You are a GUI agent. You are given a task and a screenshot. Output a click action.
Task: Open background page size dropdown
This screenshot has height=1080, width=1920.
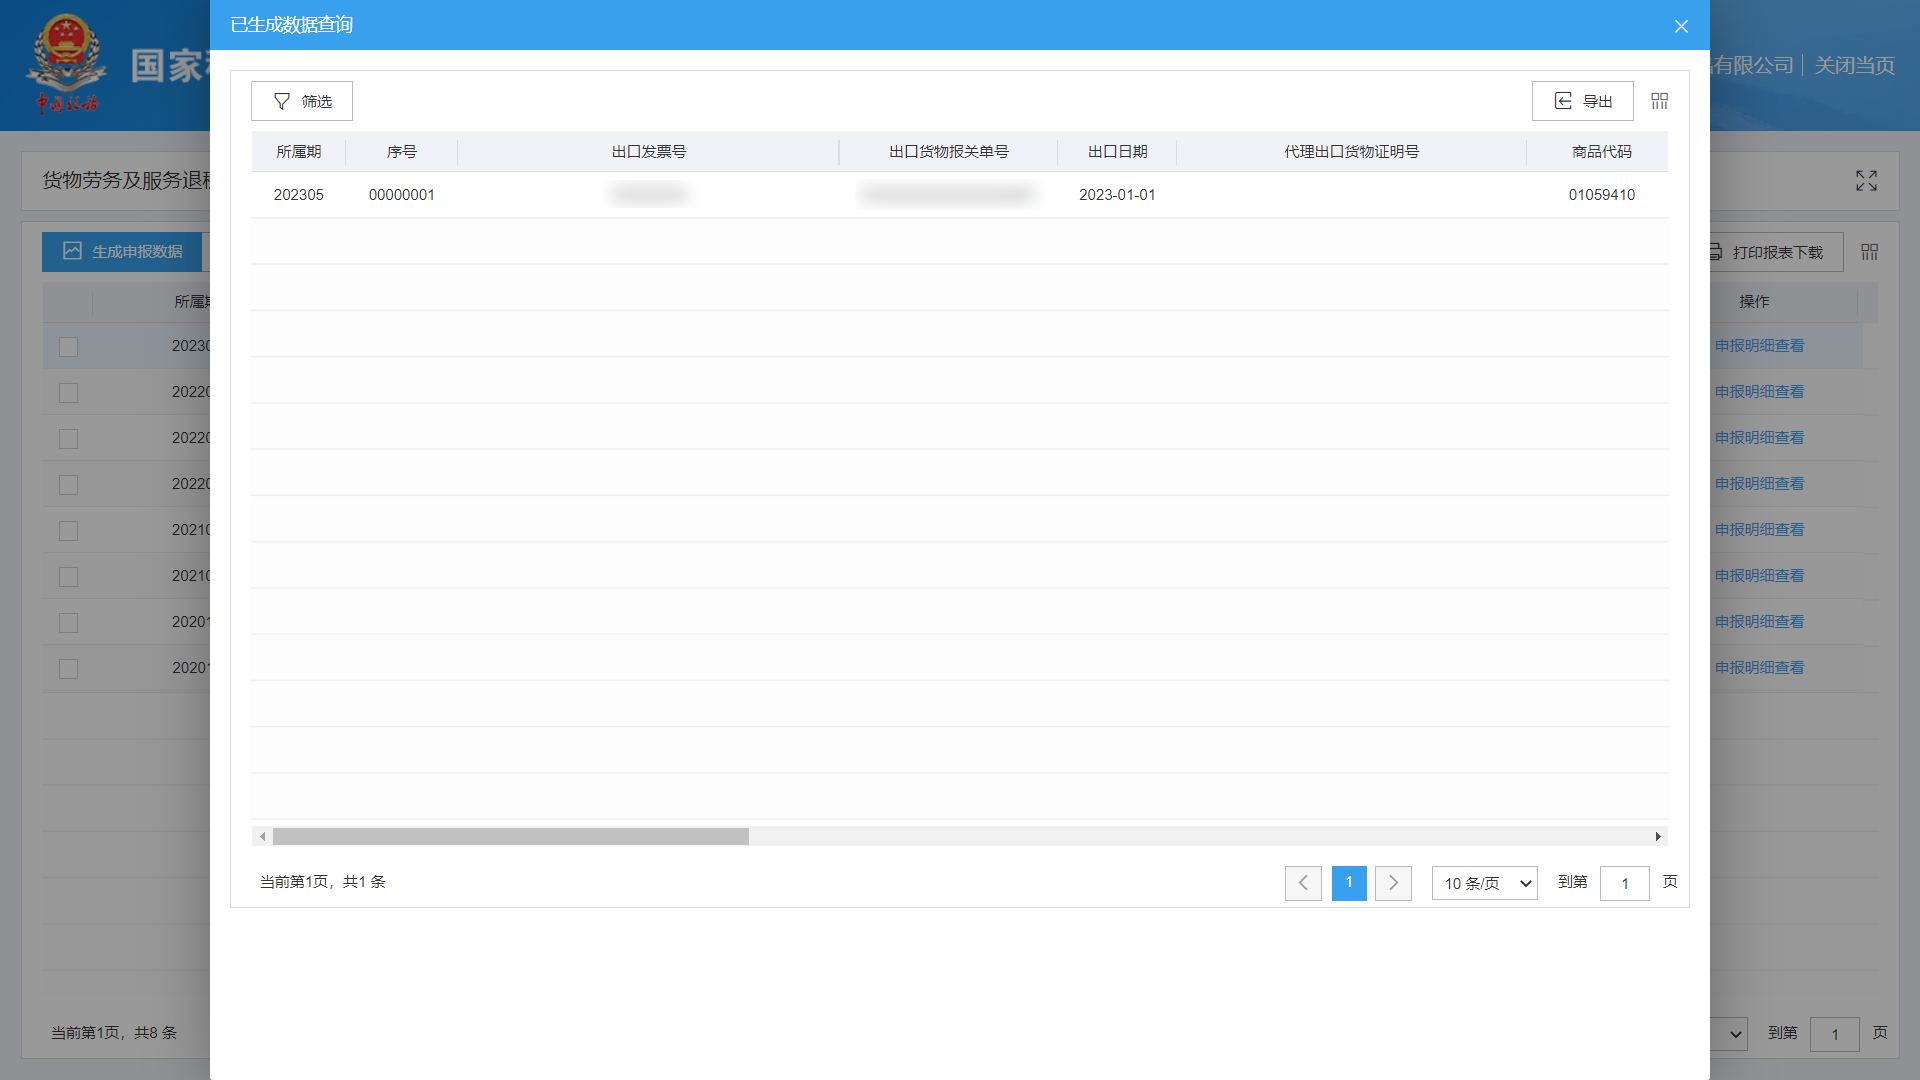click(x=1734, y=1034)
